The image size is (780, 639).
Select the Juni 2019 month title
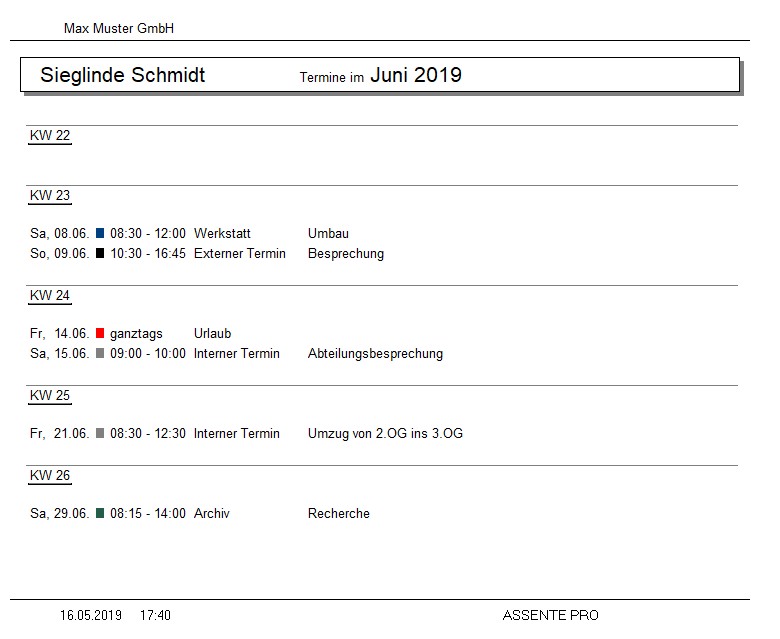(x=416, y=75)
